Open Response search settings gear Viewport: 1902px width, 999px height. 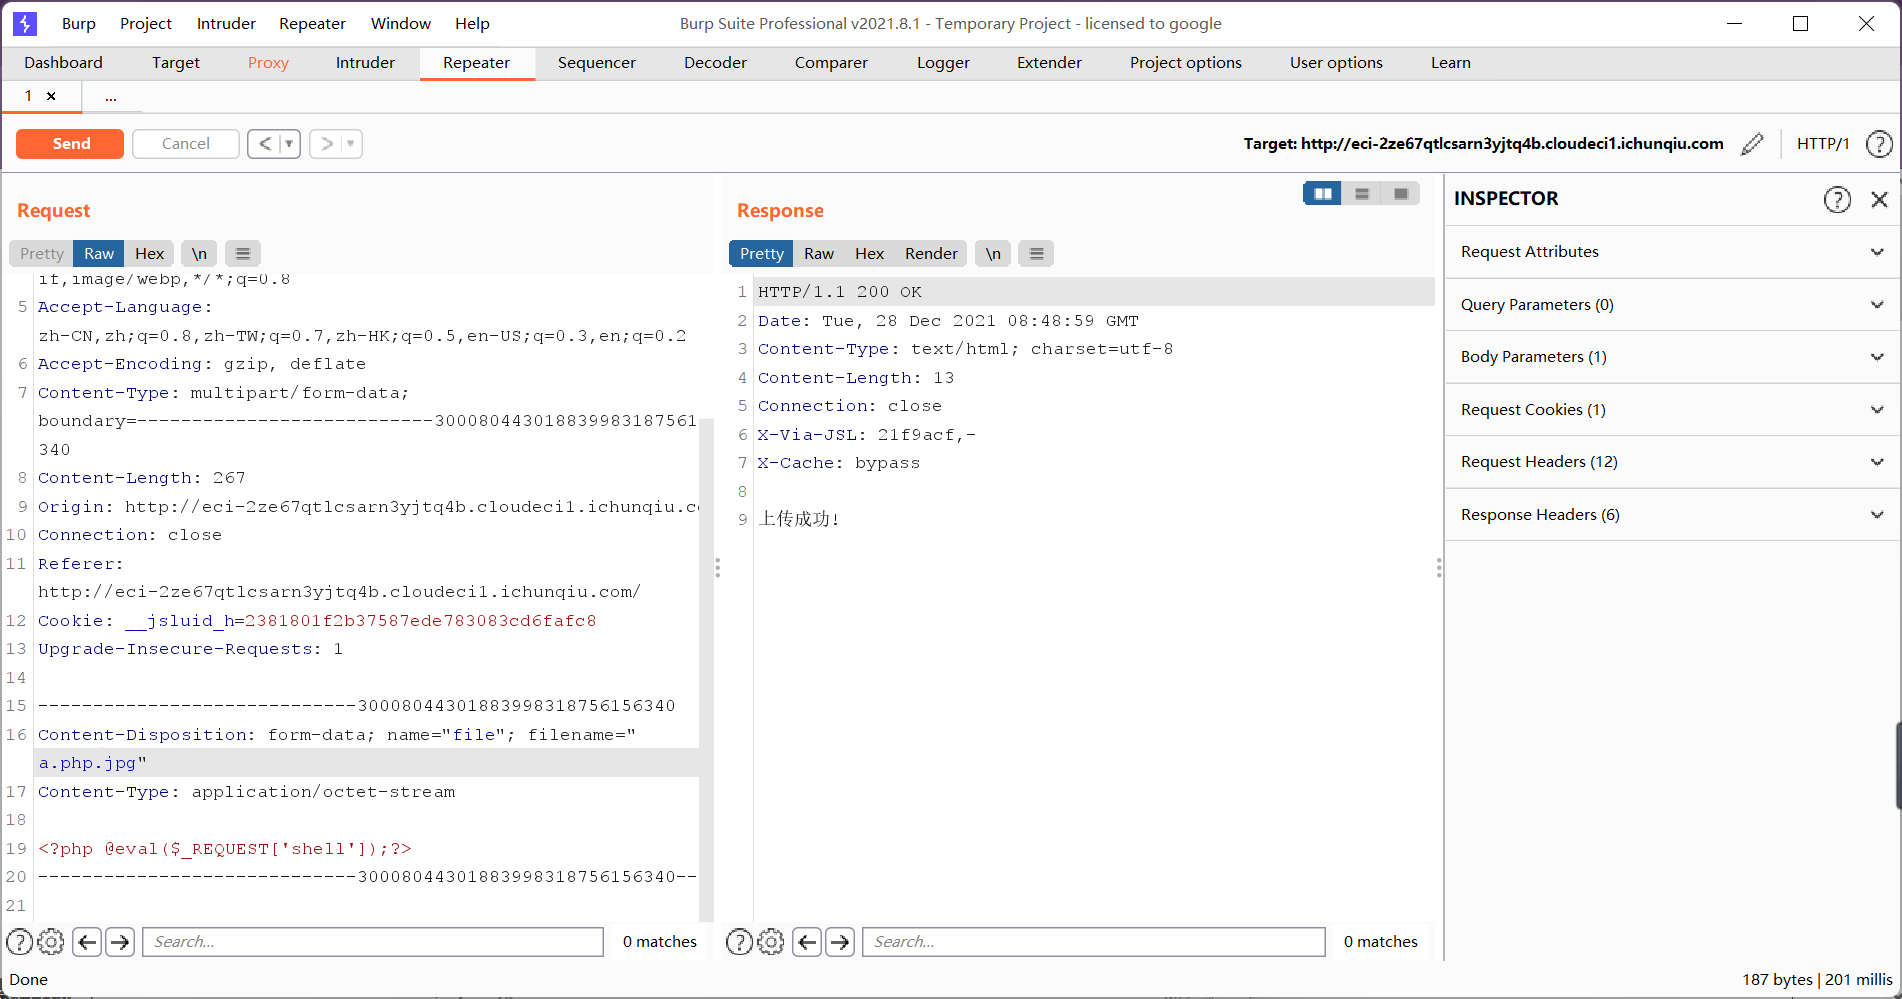point(771,942)
